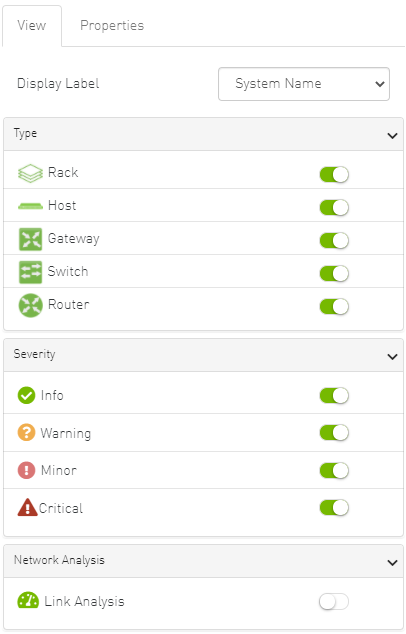The image size is (406, 634).
Task: Click the Rack stacked-layers icon
Action: (x=30, y=173)
